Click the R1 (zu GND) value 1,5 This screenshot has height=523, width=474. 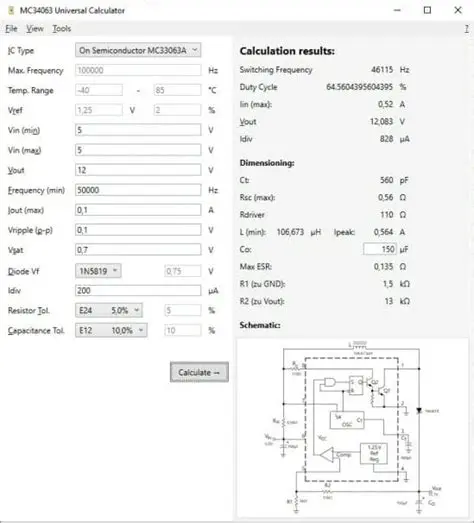(388, 284)
